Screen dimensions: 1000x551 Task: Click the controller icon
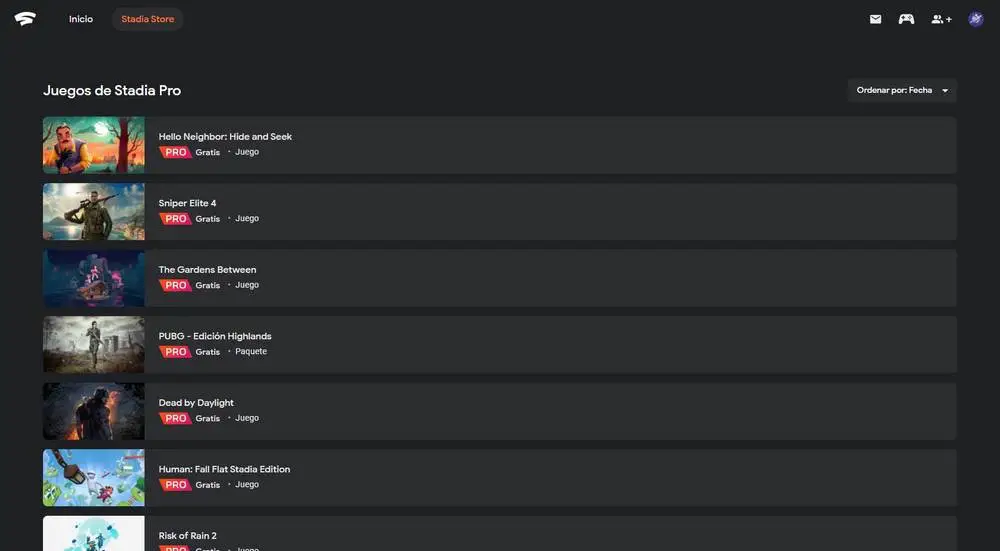(906, 19)
